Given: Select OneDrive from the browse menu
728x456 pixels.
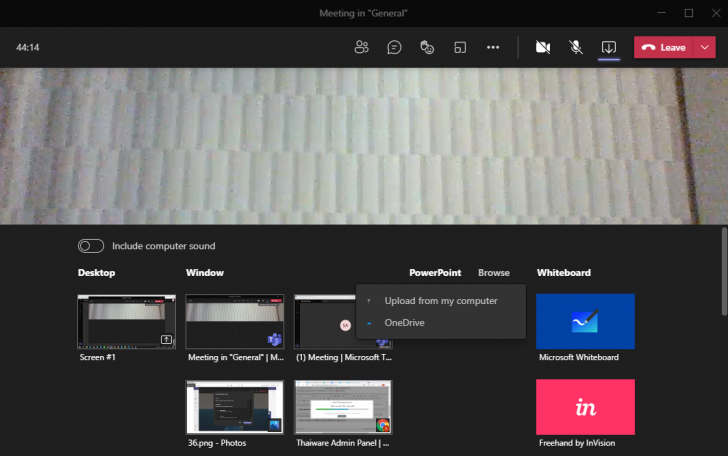Looking at the screenshot, I should [x=405, y=322].
